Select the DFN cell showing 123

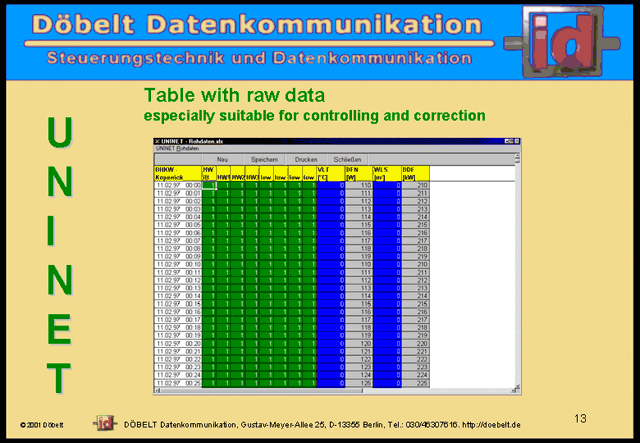coord(359,367)
